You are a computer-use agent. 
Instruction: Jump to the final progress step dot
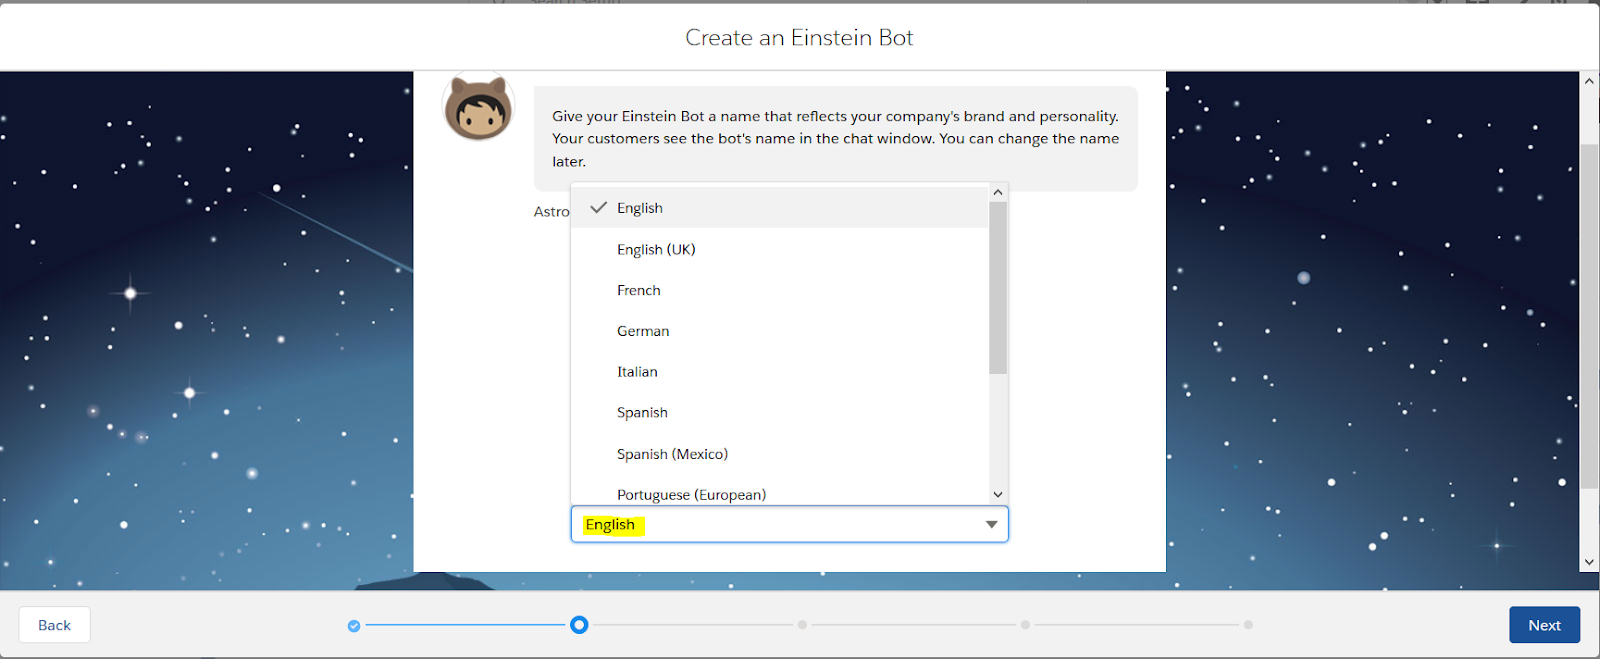point(1248,625)
